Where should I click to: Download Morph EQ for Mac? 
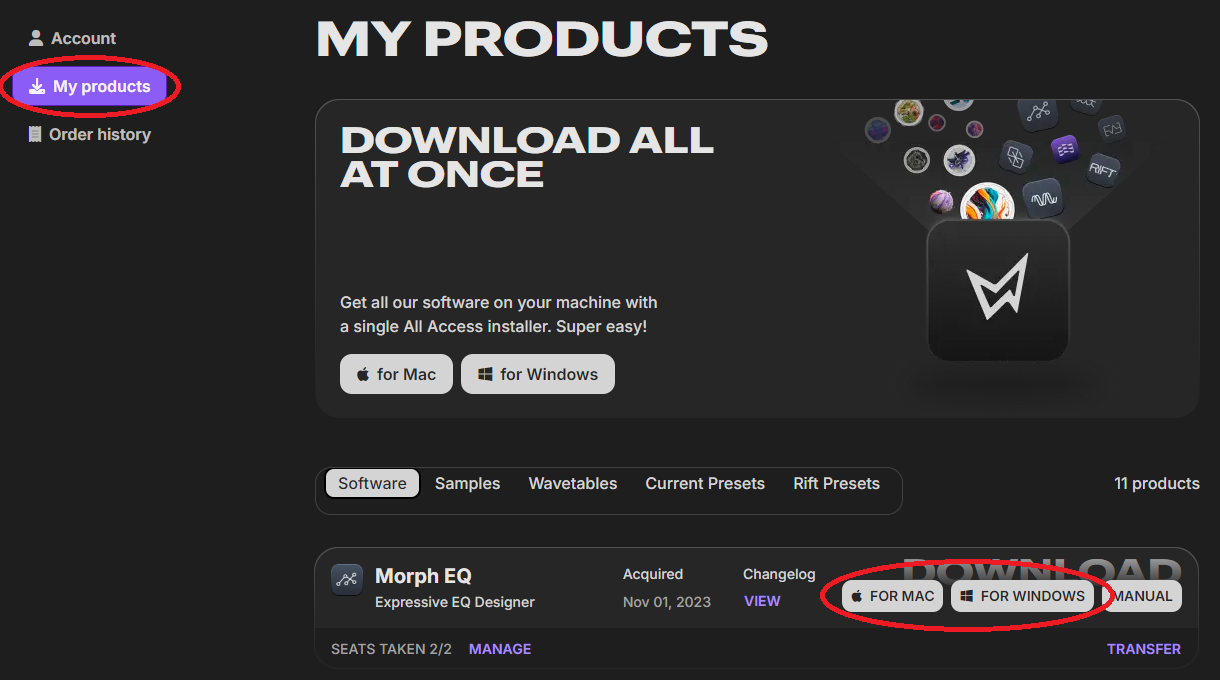pyautogui.click(x=892, y=596)
